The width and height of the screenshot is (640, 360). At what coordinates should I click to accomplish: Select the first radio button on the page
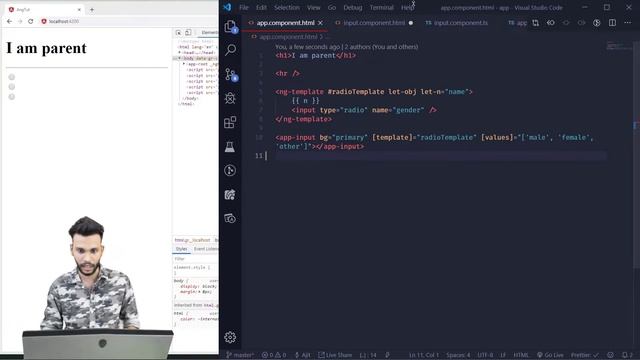click(x=12, y=77)
